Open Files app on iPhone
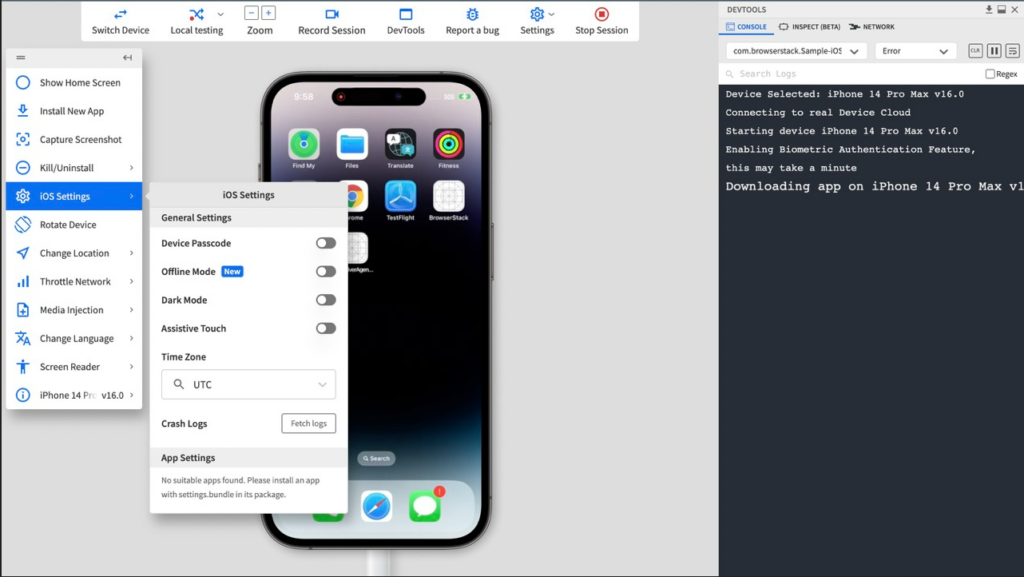Screen dimensions: 1024x577 [352, 145]
